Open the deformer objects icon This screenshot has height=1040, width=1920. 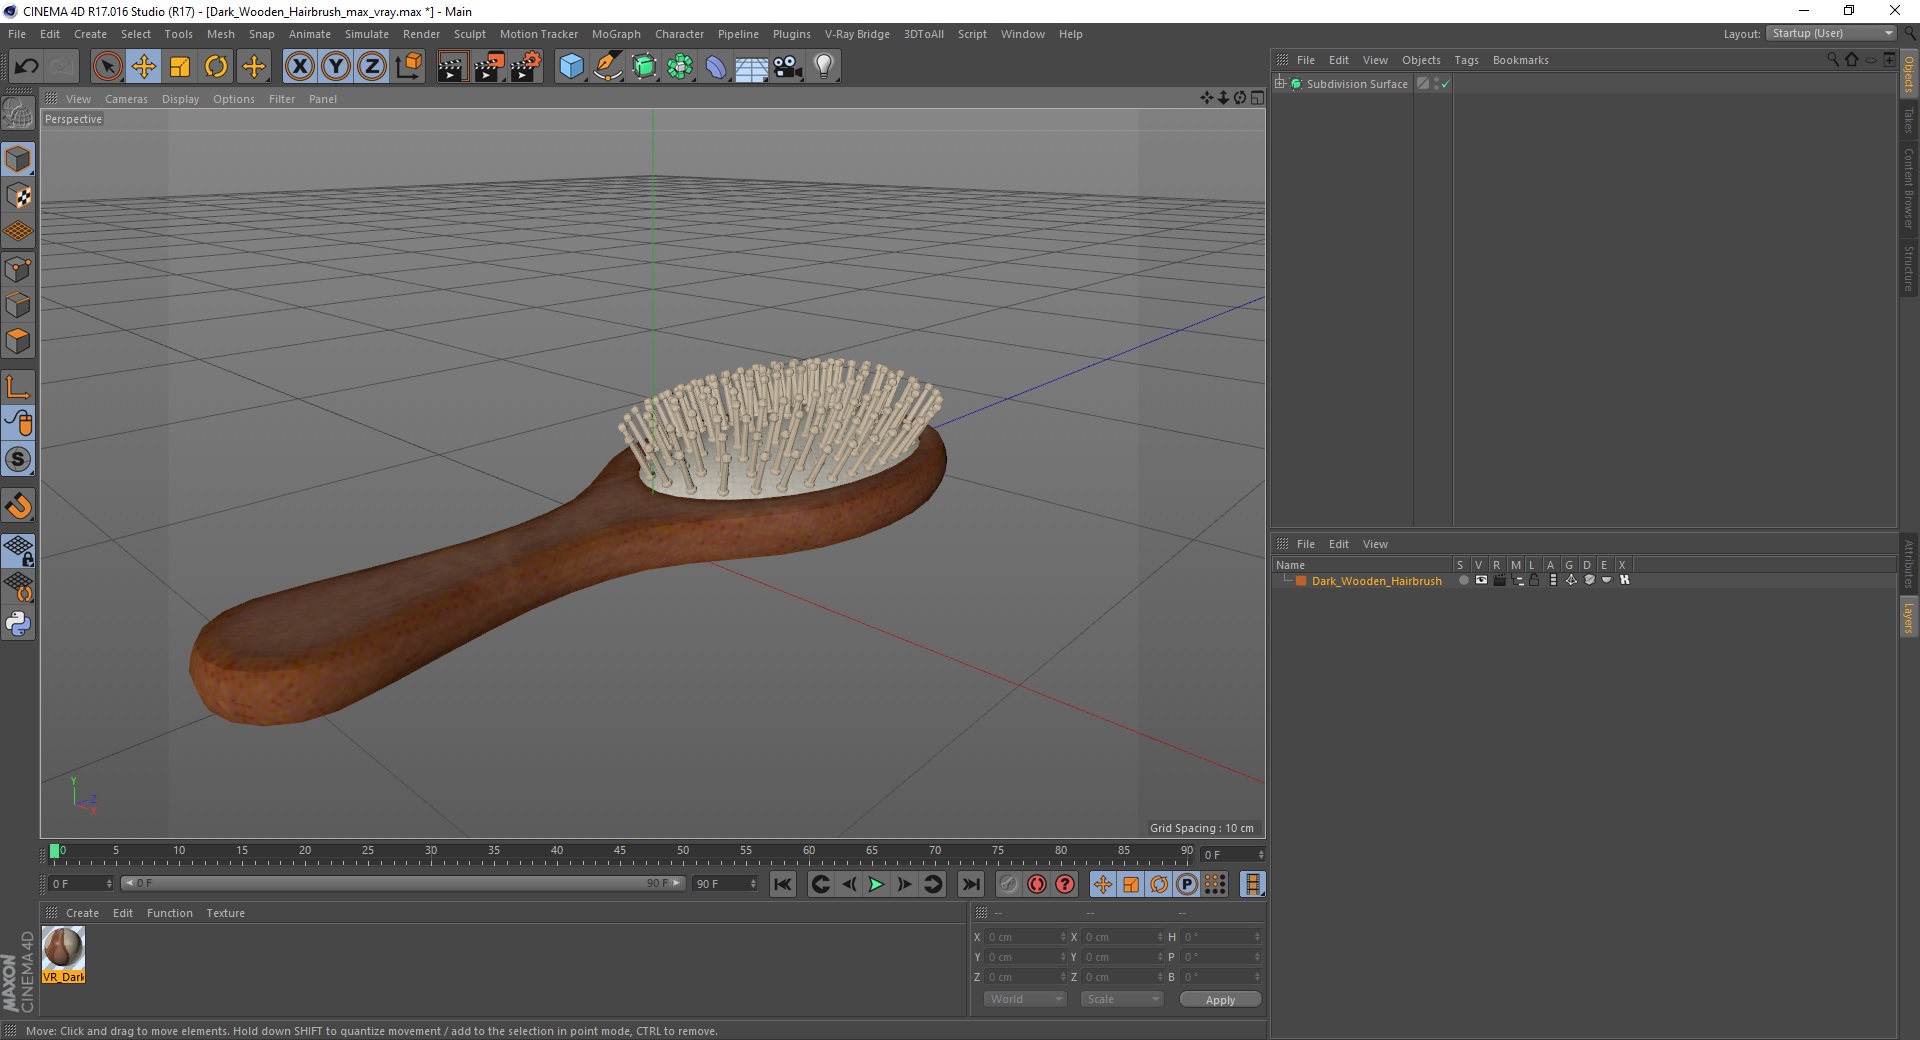[x=716, y=67]
